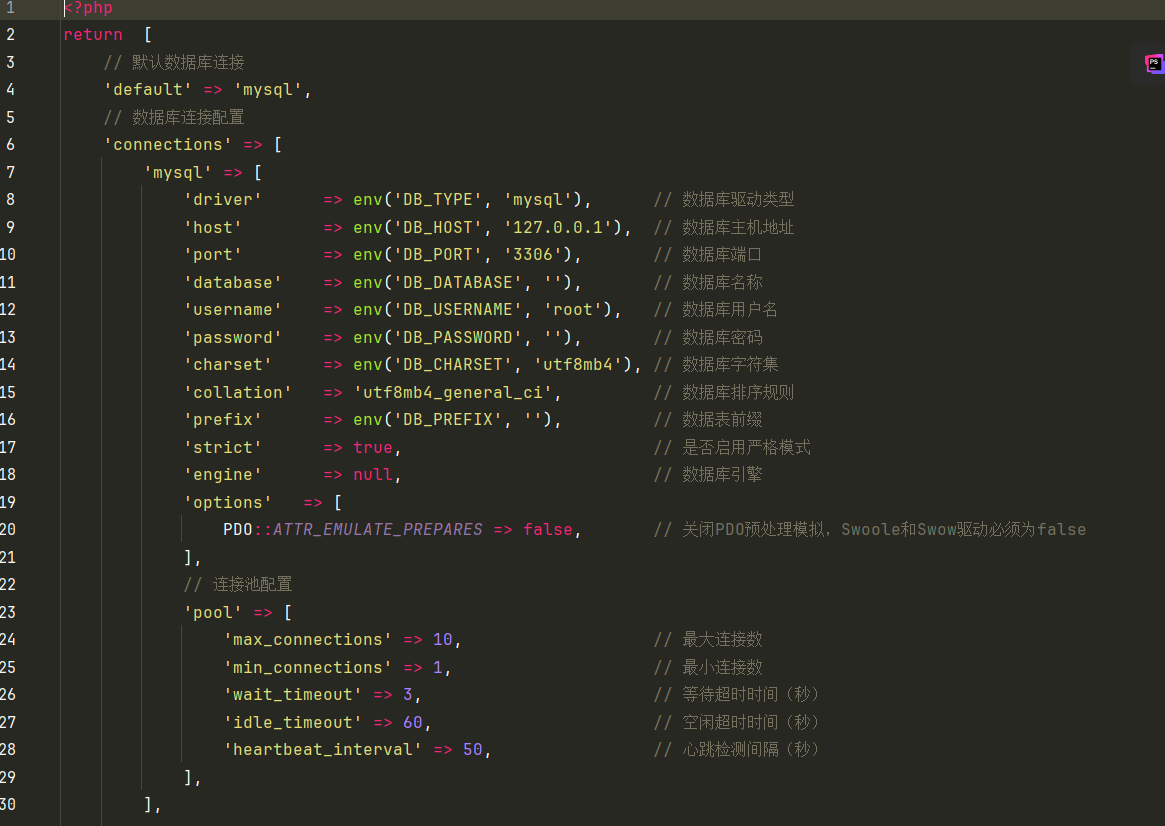The height and width of the screenshot is (826, 1165).
Task: Click the 'database' key
Action: pyautogui.click(x=233, y=282)
